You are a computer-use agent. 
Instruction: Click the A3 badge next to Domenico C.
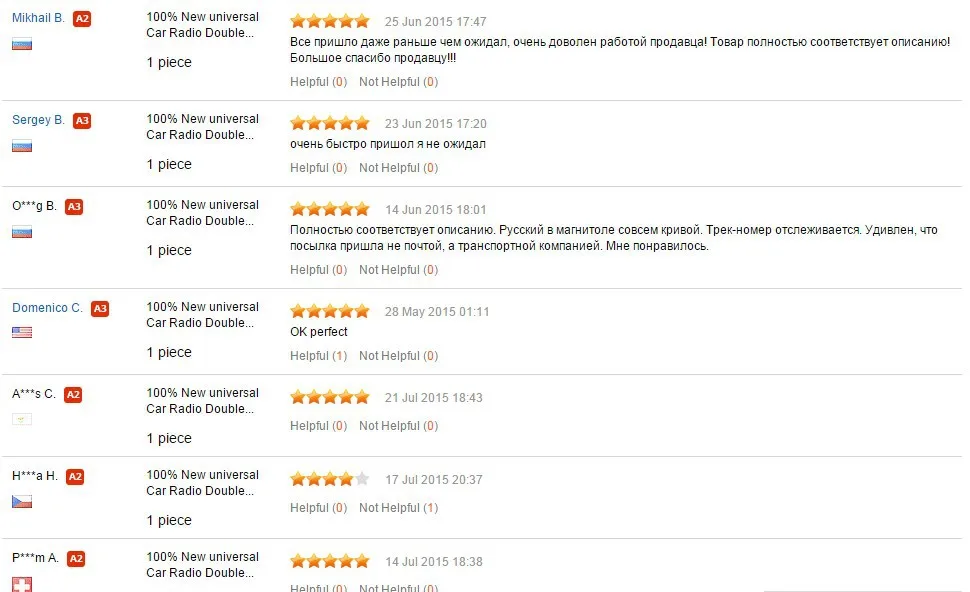(x=100, y=309)
